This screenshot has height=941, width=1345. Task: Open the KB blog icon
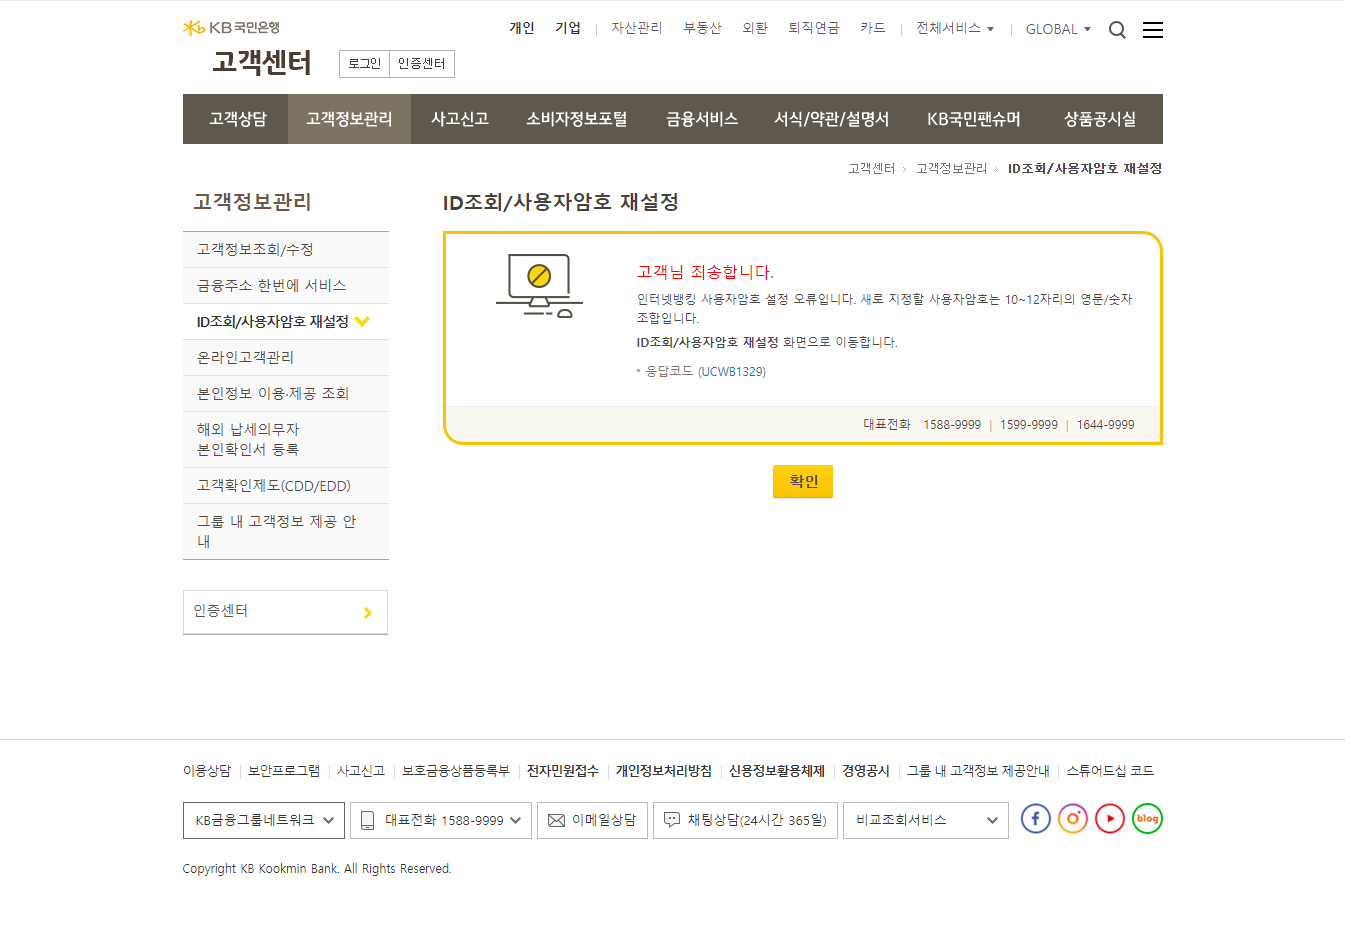(x=1147, y=819)
